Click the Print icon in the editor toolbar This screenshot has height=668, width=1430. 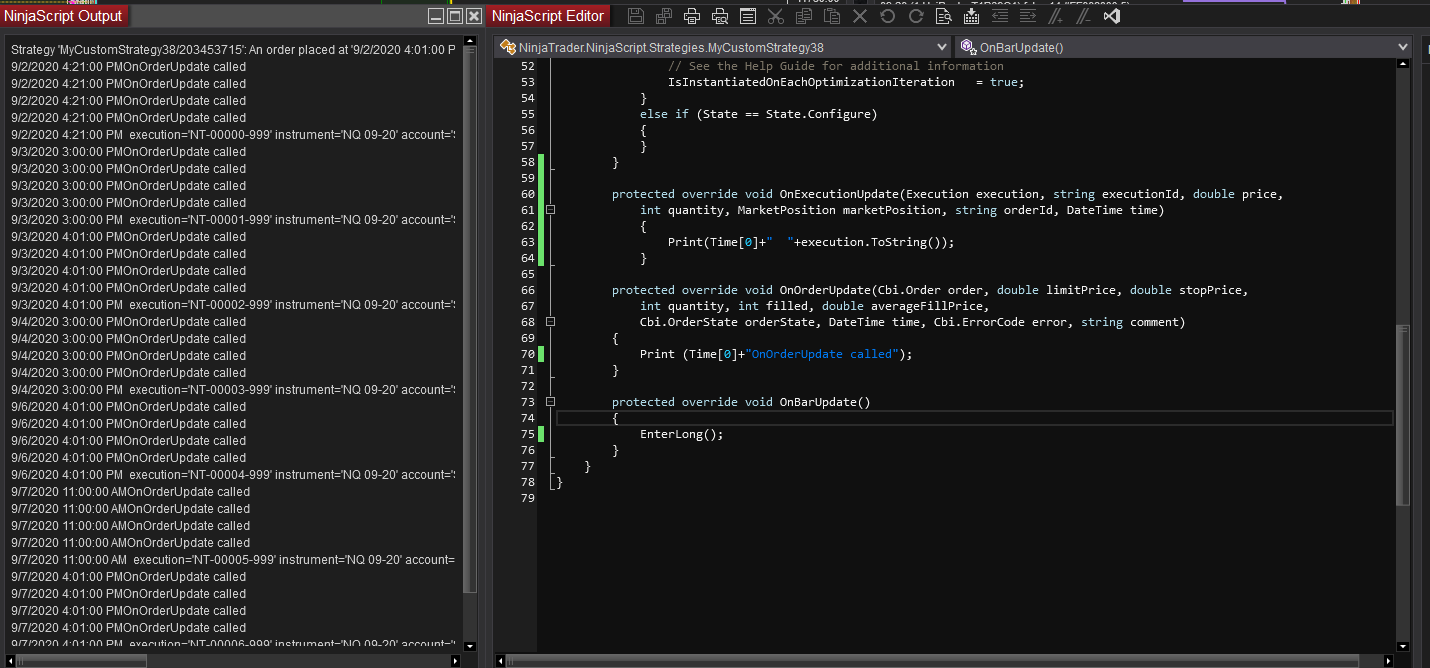click(691, 16)
